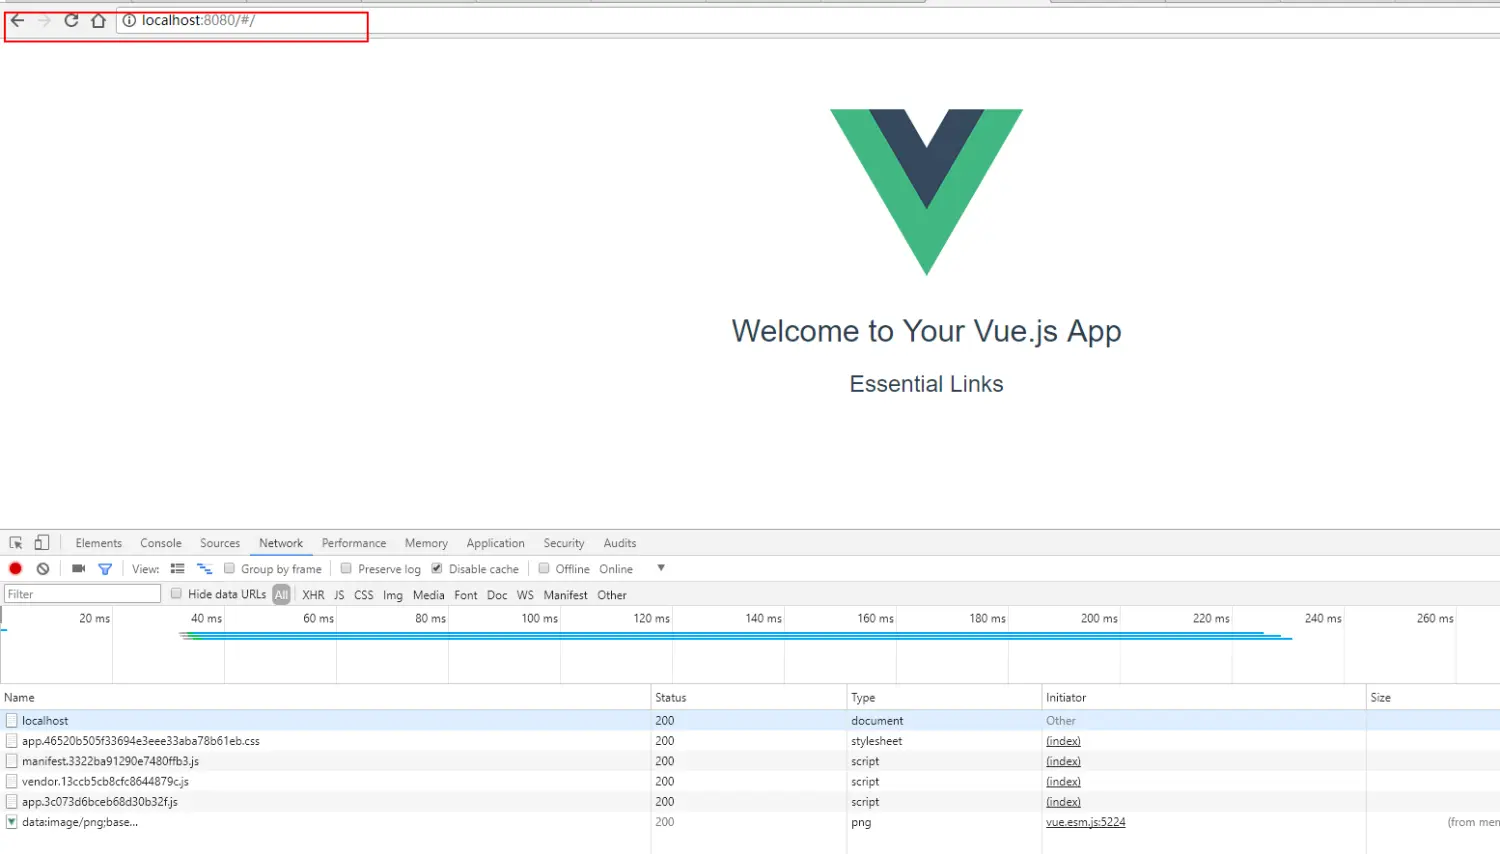Filter requests by Manifest
The width and height of the screenshot is (1500, 854).
pos(566,595)
